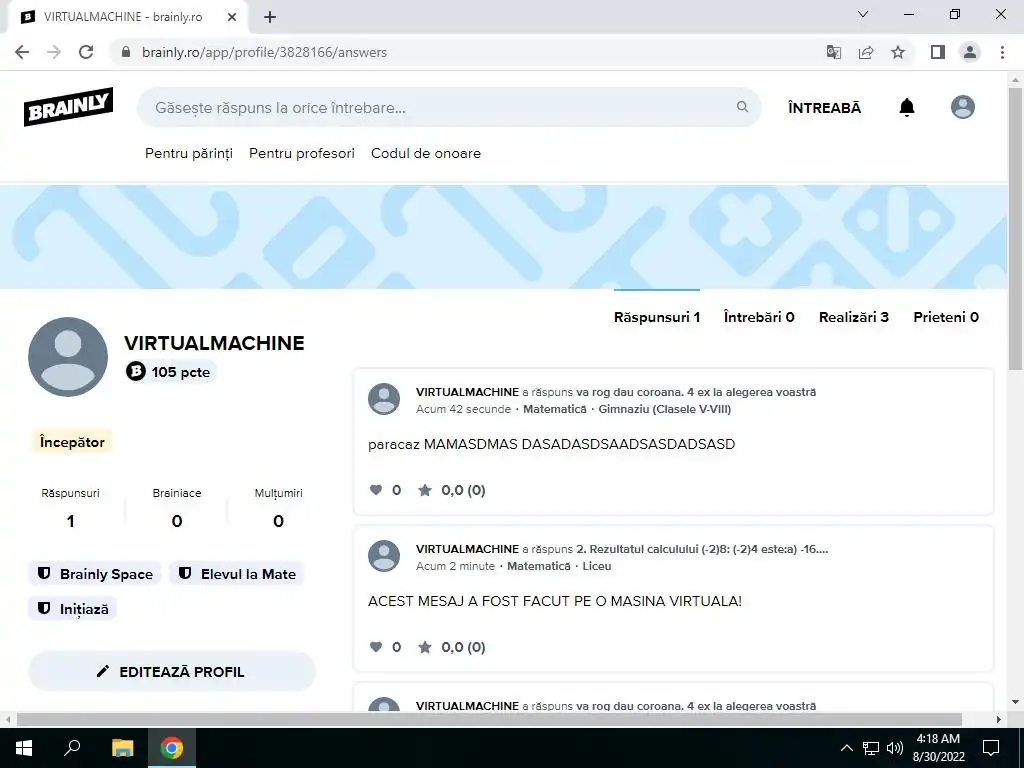Image resolution: width=1024 pixels, height=768 pixels.
Task: Click the '105 pcte' points text
Action: pyautogui.click(x=181, y=372)
